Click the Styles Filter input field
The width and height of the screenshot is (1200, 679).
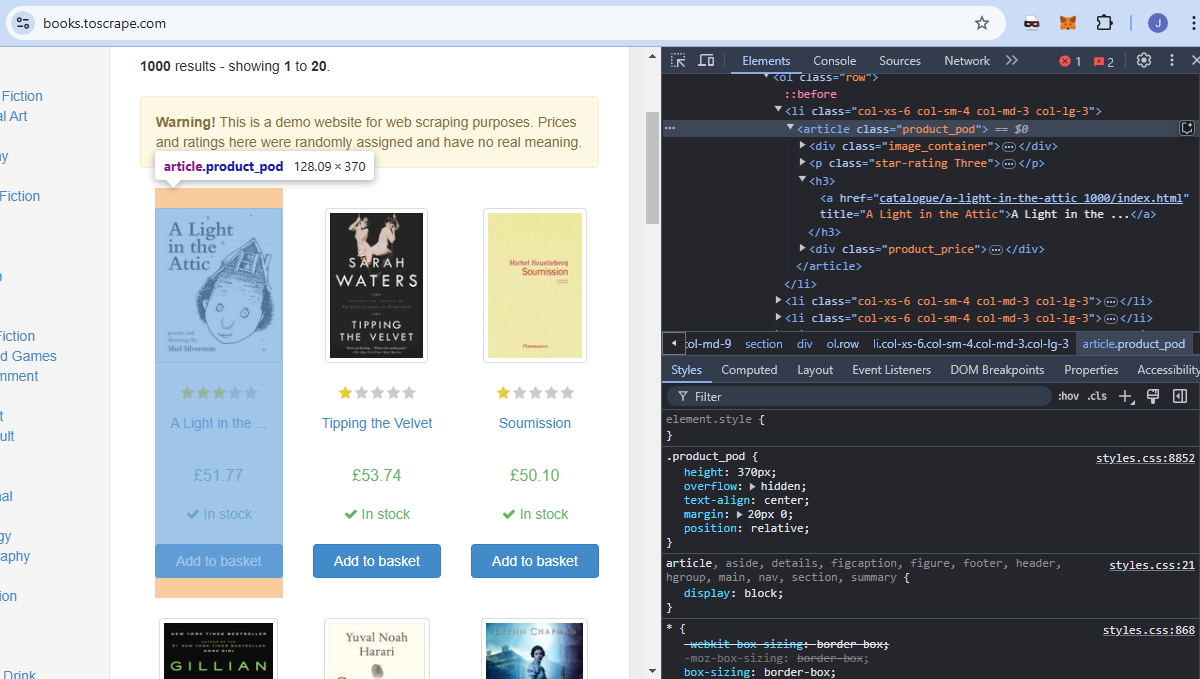[x=800, y=396]
